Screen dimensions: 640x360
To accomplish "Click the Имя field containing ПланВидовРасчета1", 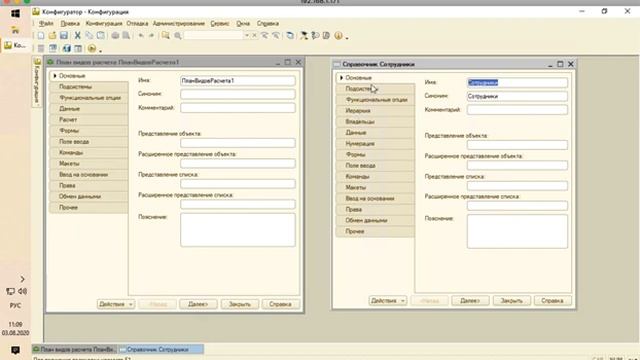I will 238,81.
